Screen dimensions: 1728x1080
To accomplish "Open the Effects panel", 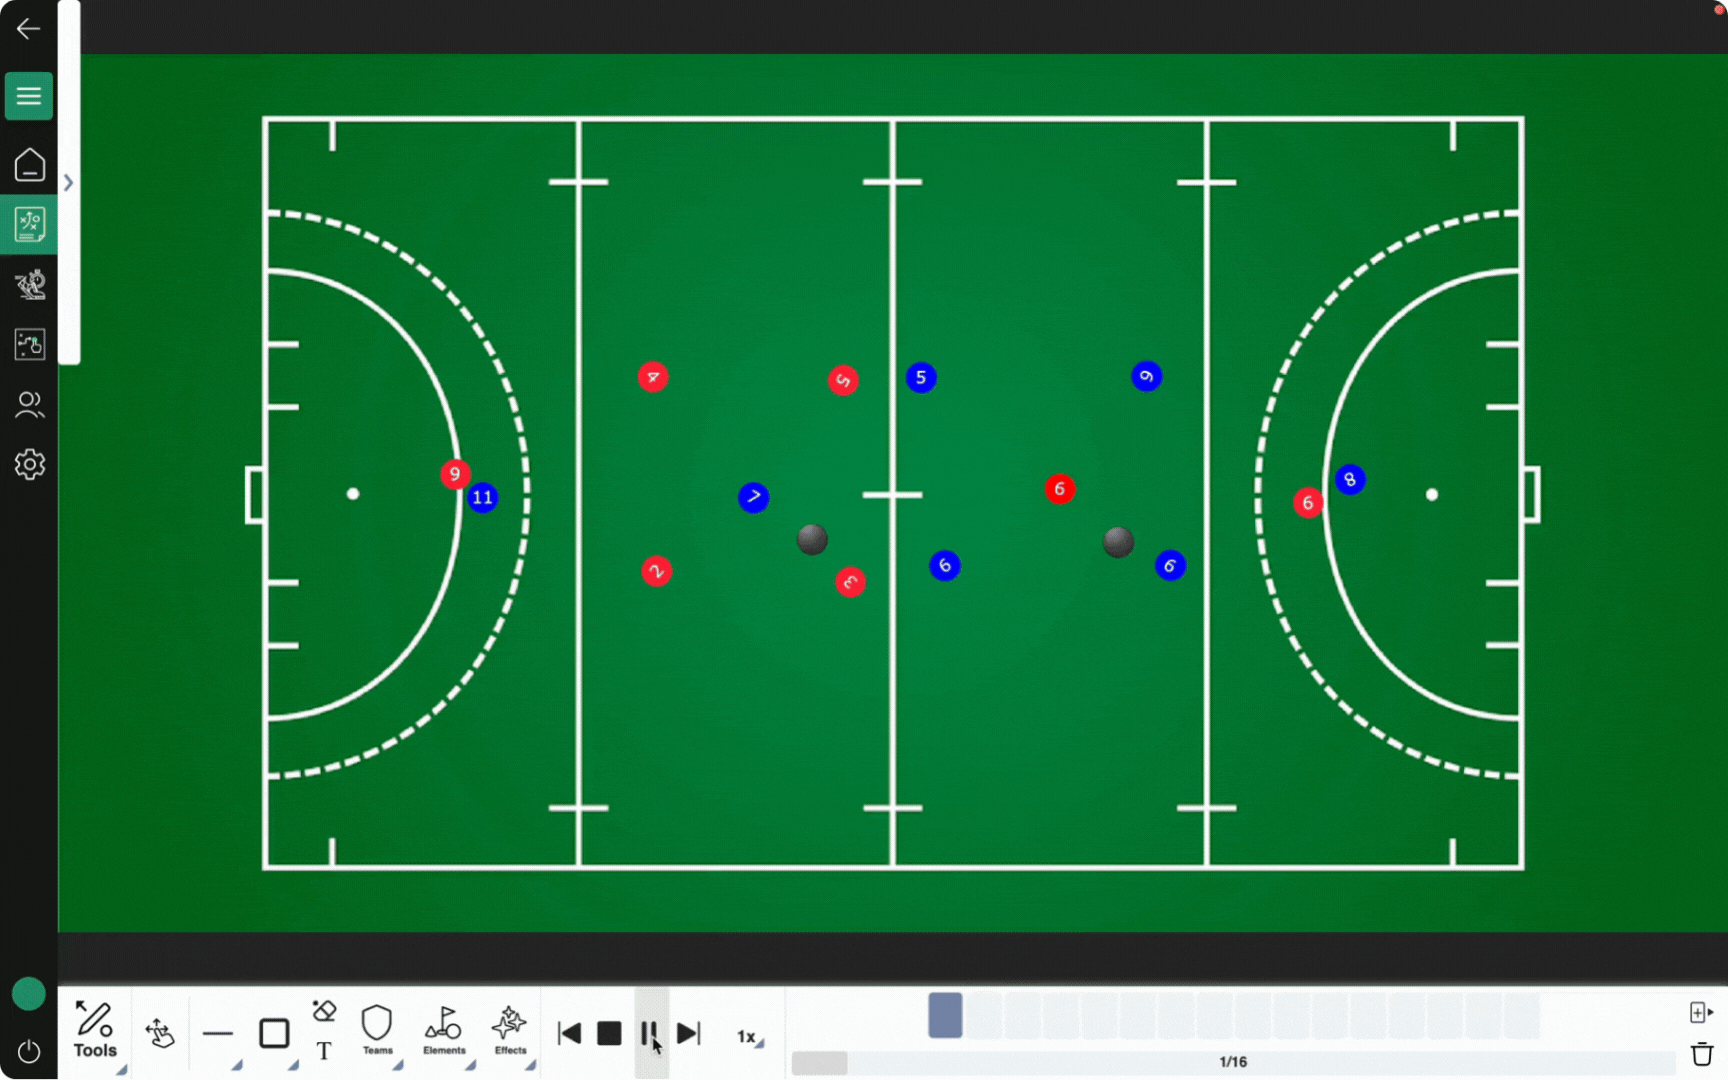I will pyautogui.click(x=510, y=1030).
